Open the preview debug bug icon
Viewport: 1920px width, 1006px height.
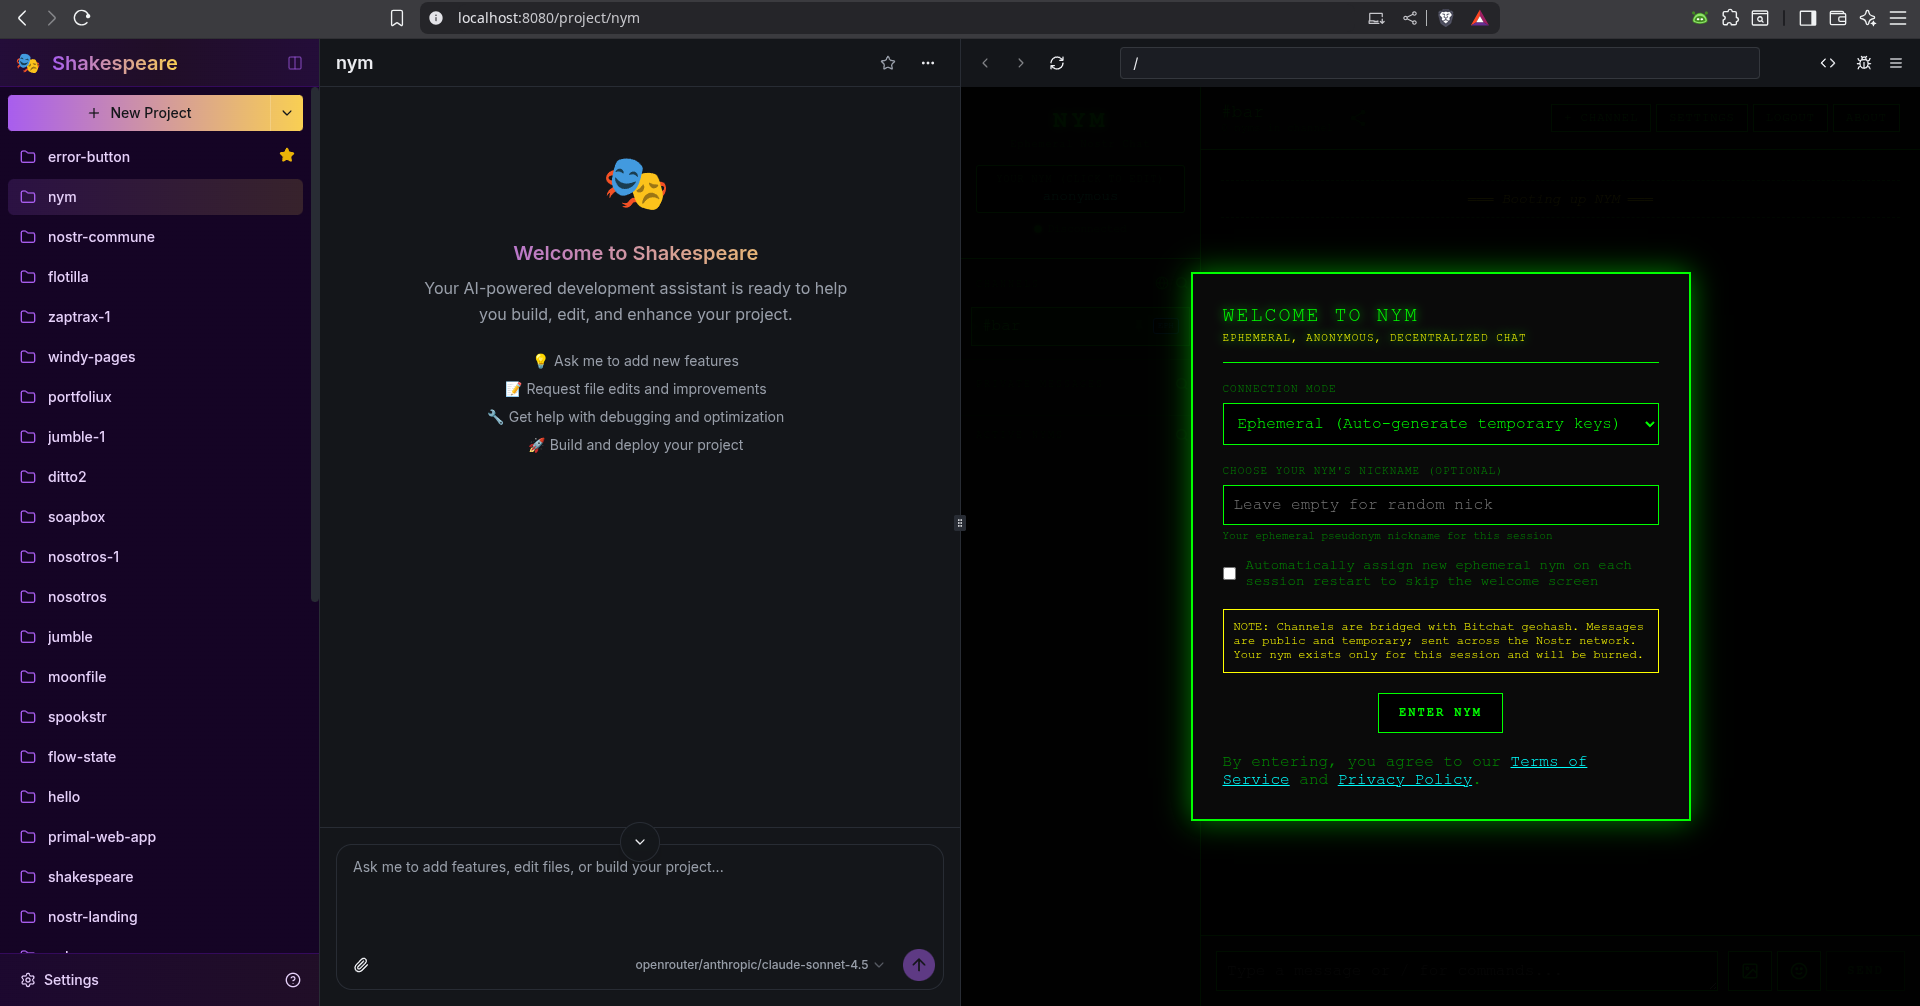(1863, 63)
